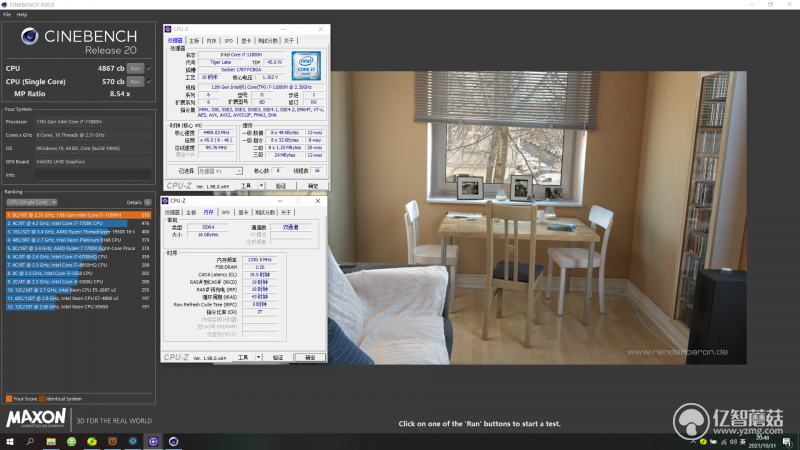Click memory frequency value 1330.5 MHz
Viewport: 800px width, 450px height.
[260, 260]
